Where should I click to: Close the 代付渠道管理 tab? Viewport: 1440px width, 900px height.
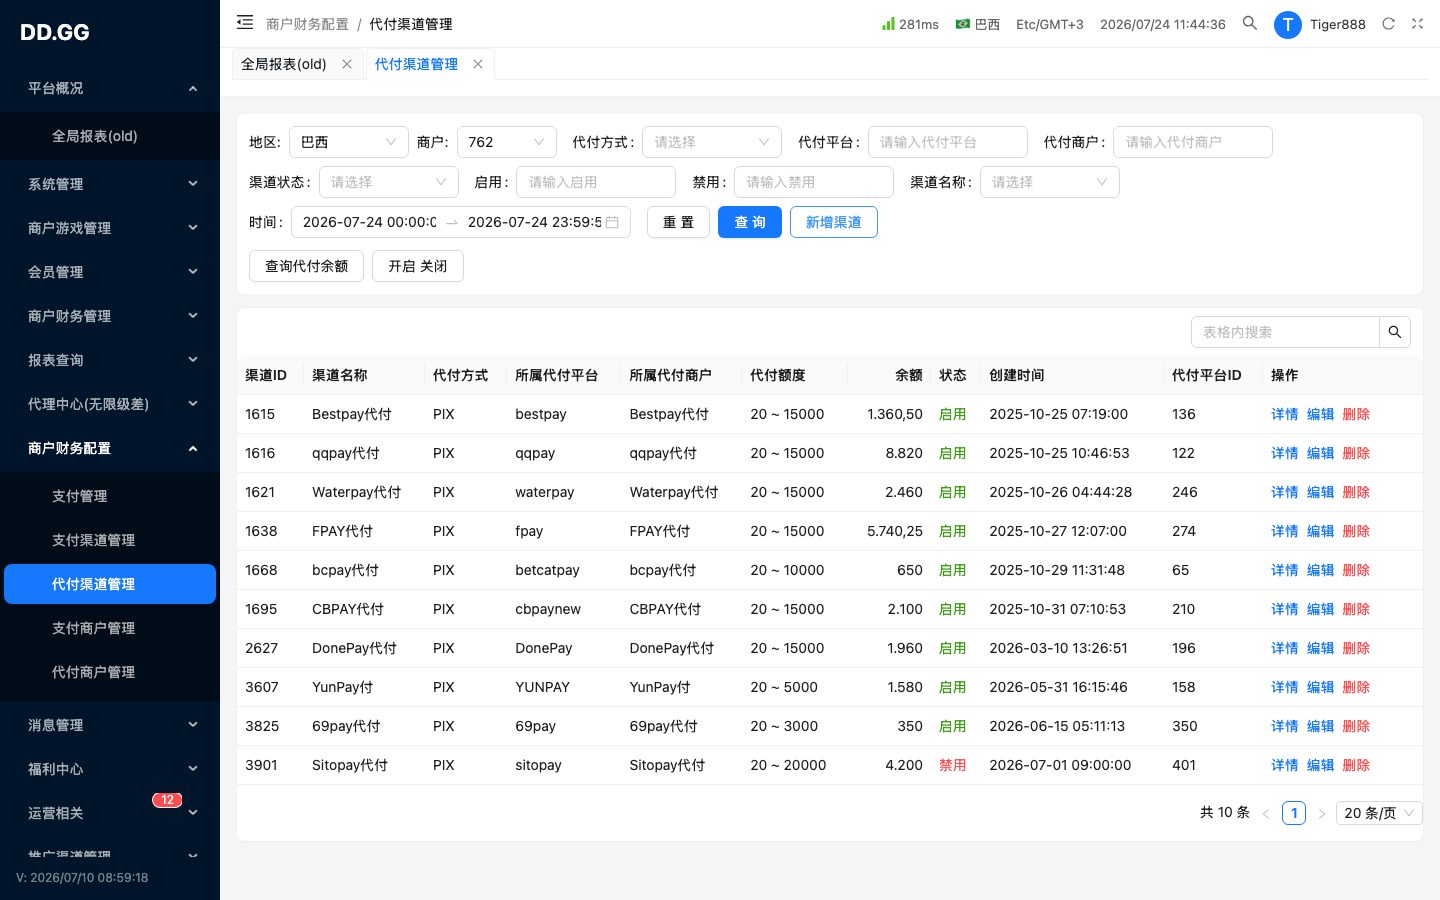pyautogui.click(x=478, y=64)
